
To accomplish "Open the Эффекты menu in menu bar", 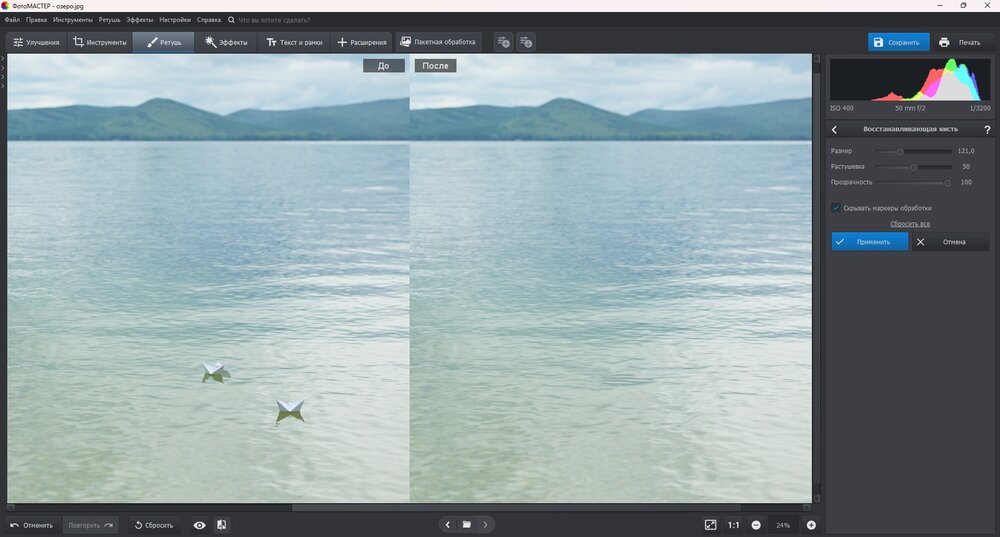I will coord(139,19).
